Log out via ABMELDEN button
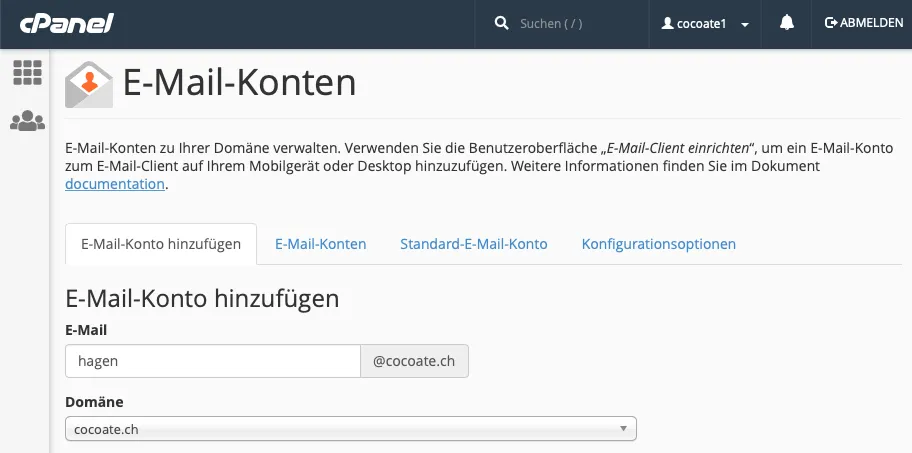The height and width of the screenshot is (453, 912). click(864, 23)
